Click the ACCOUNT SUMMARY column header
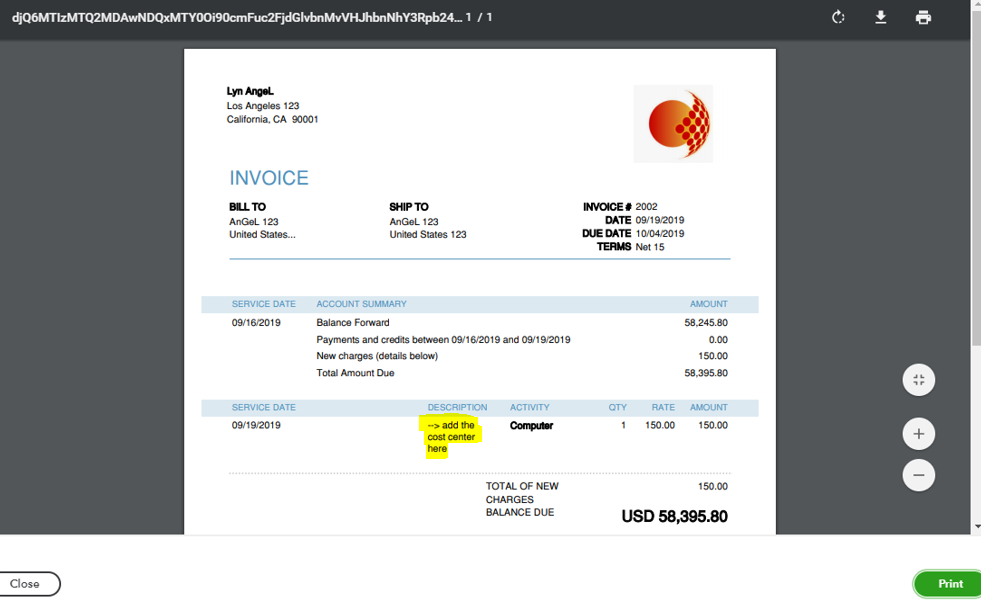Viewport: 981px width, 611px height. (361, 304)
